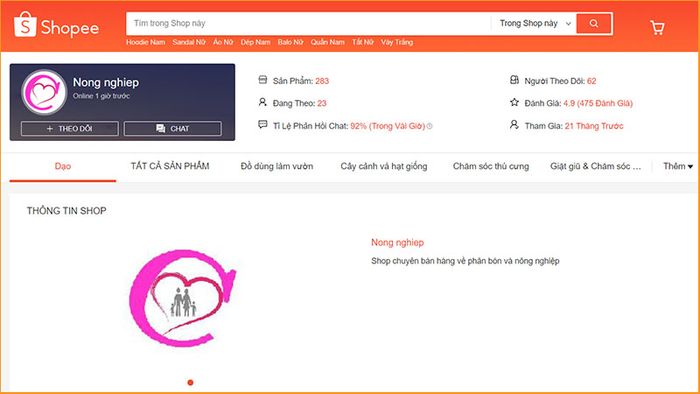Click the Sản Phẩm store icon
Screen dimensions: 700x394
point(262,80)
